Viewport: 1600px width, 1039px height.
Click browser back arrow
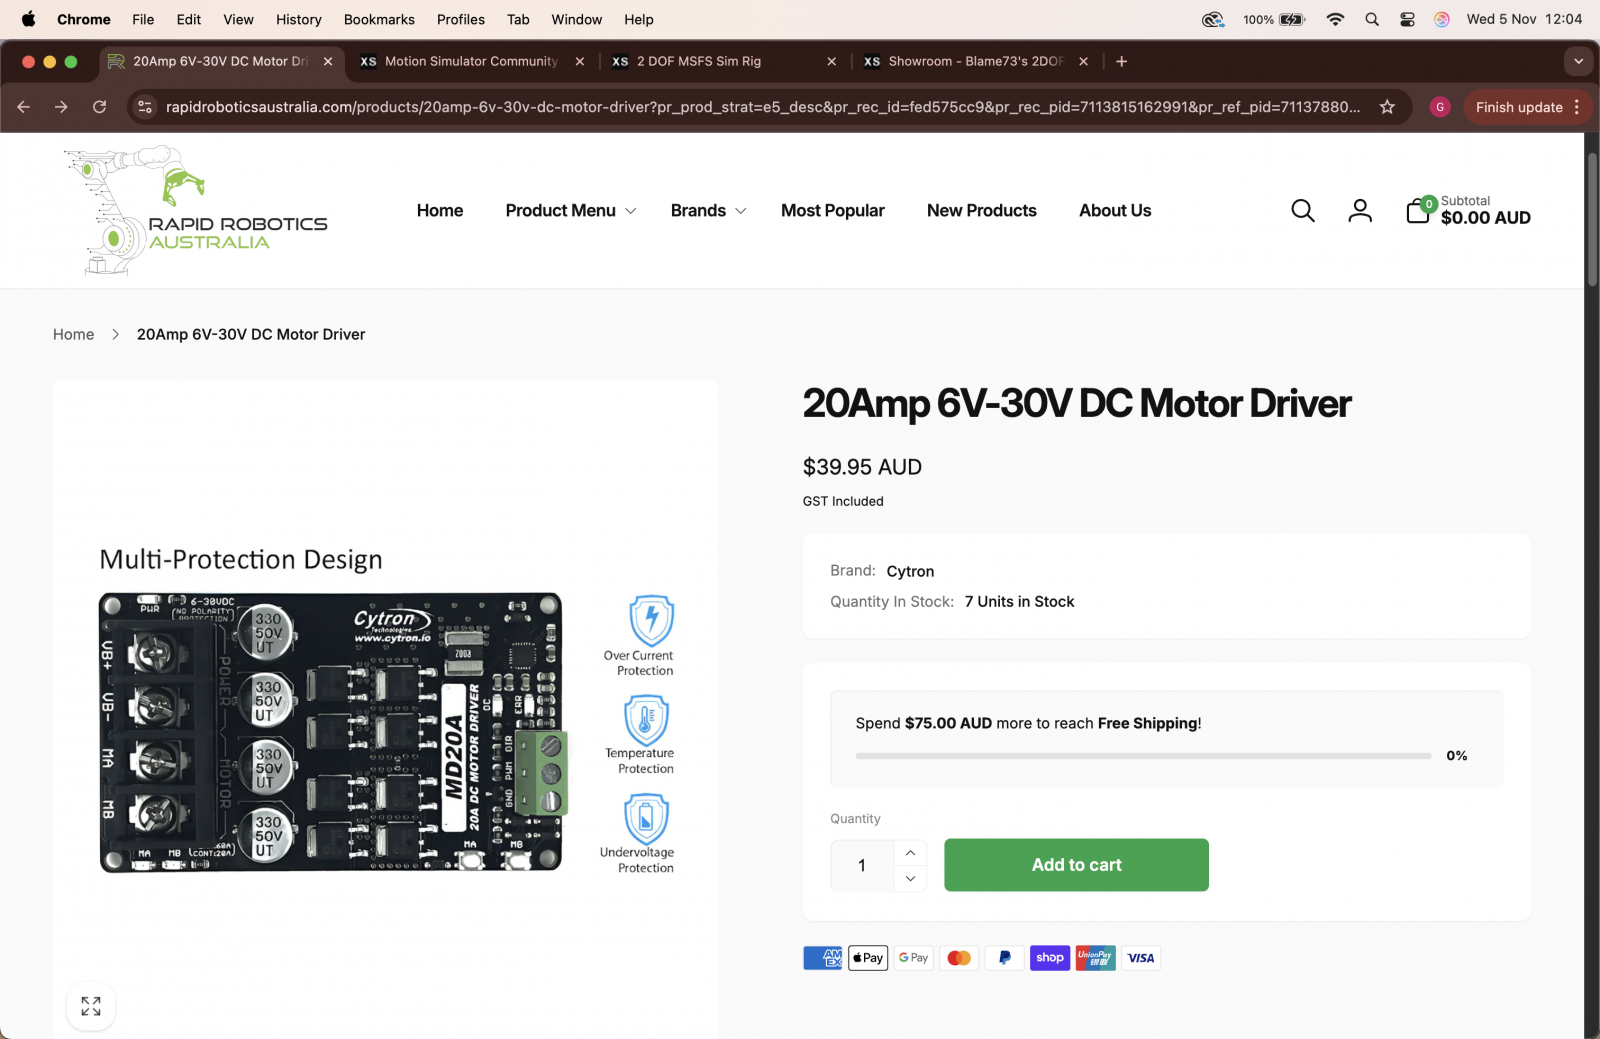coord(24,107)
